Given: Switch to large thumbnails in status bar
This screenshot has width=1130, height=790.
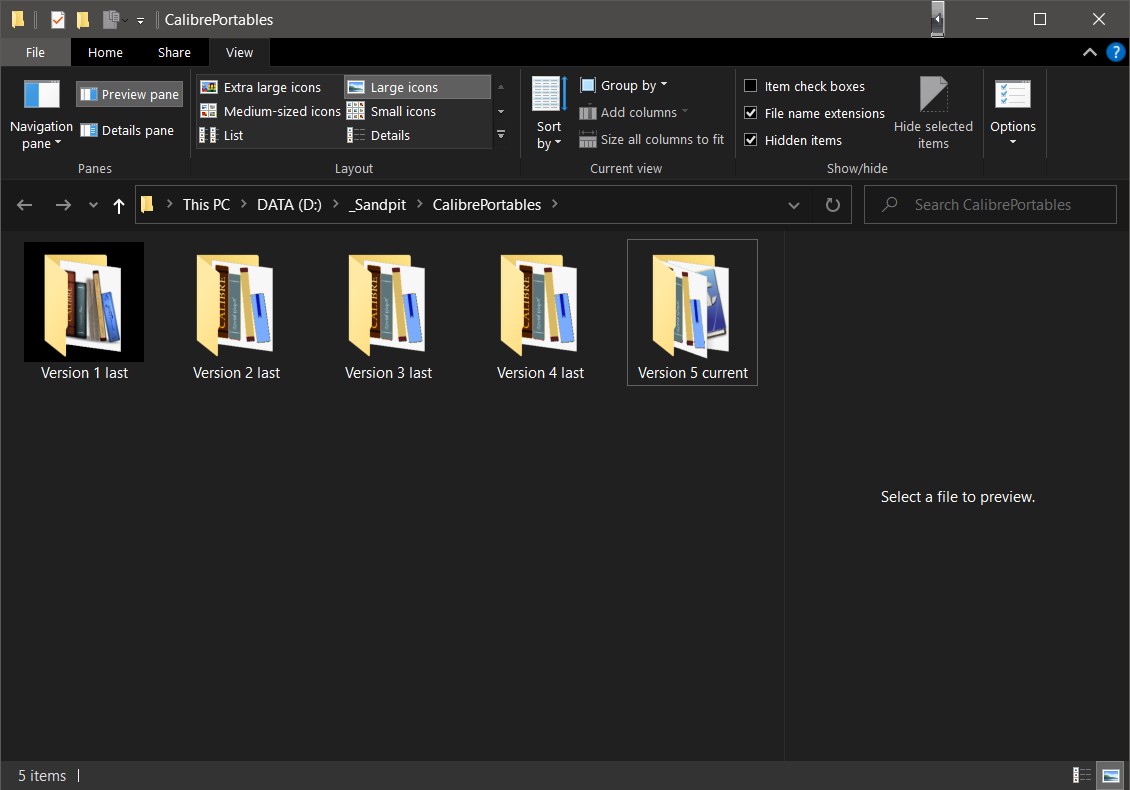Looking at the screenshot, I should pos(1111,775).
